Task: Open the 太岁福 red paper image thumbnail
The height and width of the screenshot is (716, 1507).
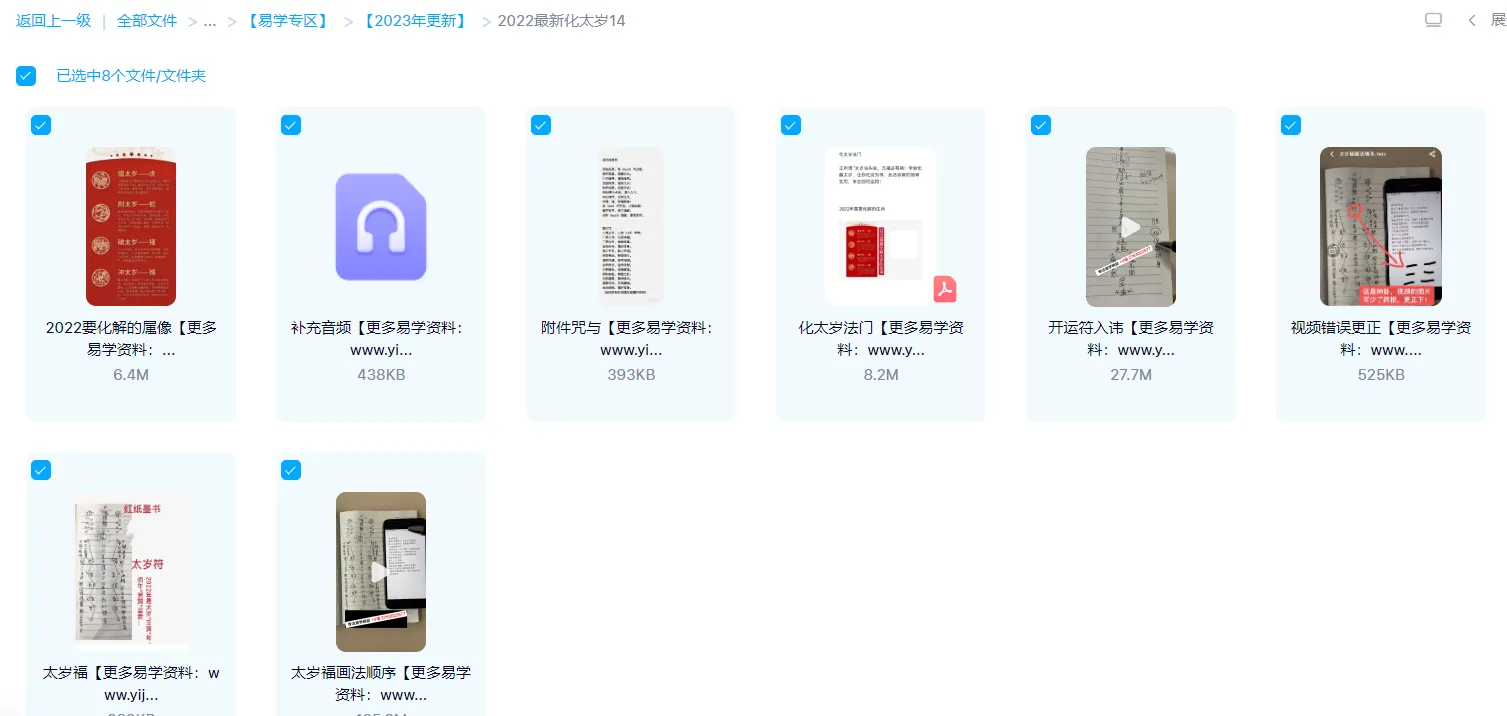Action: click(x=131, y=572)
